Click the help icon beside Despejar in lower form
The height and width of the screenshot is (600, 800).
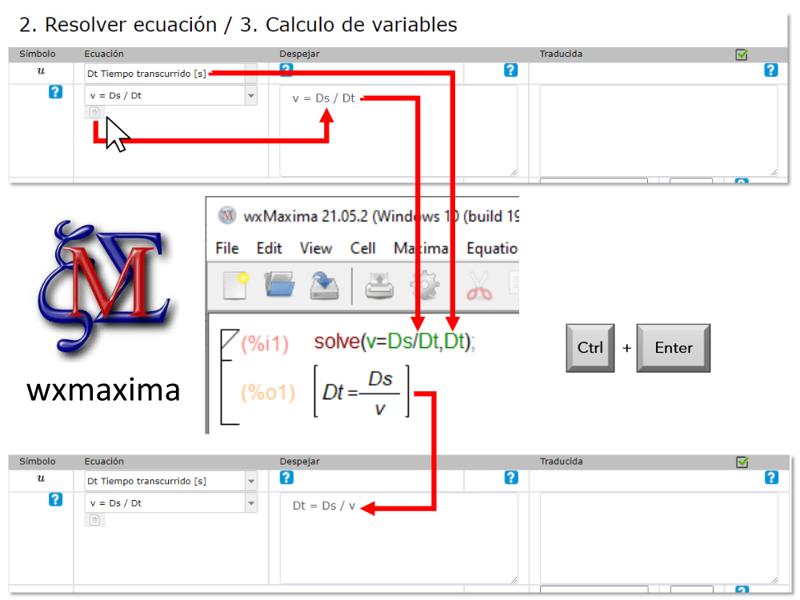pyautogui.click(x=286, y=478)
